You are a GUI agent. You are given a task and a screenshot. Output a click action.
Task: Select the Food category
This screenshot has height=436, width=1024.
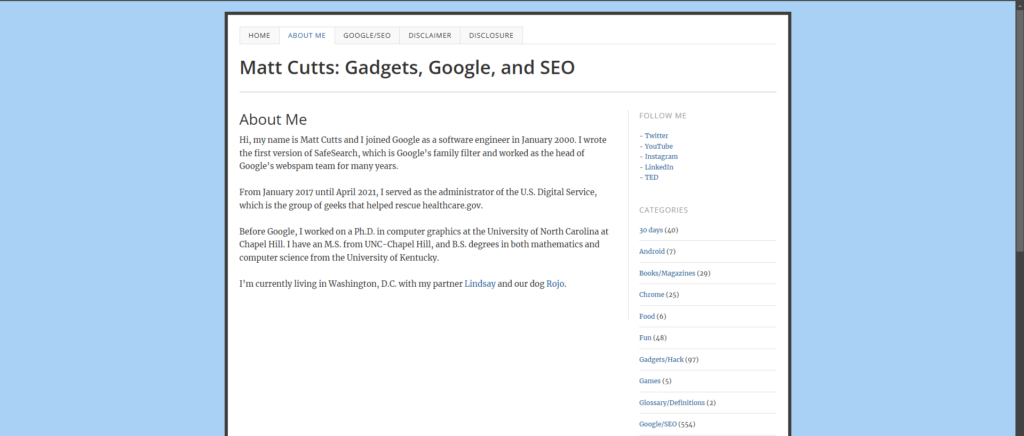(647, 316)
